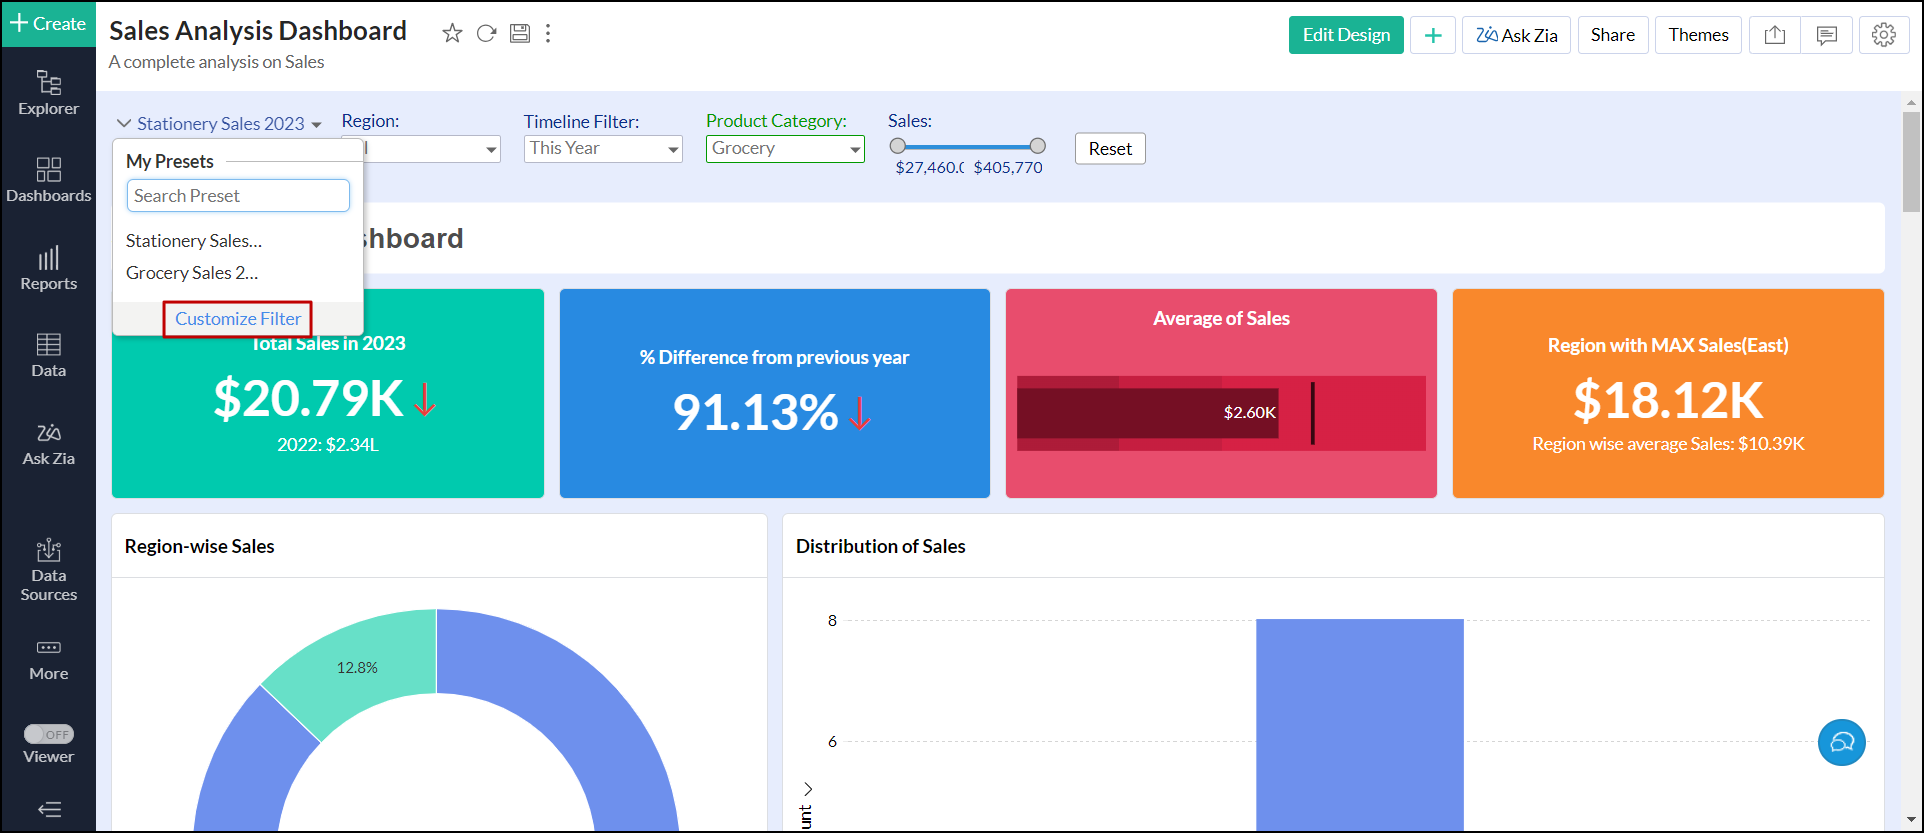
Task: Click the Customize Filter link
Action: (x=238, y=319)
